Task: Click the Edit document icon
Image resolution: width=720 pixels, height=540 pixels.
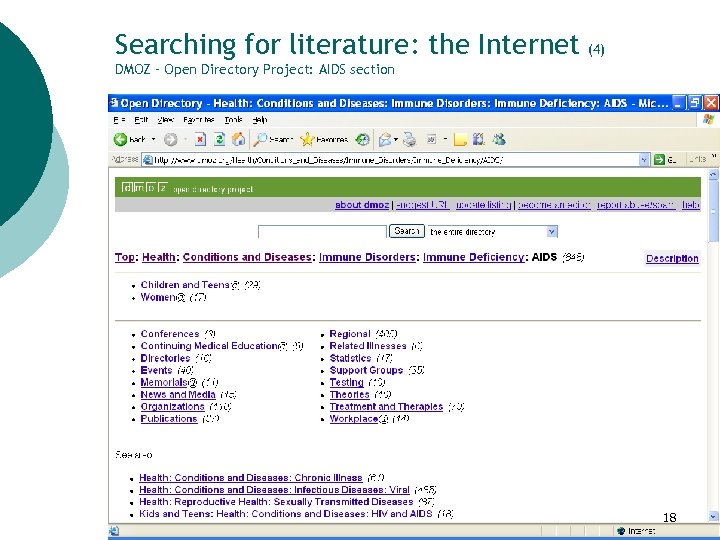Action: (x=431, y=139)
